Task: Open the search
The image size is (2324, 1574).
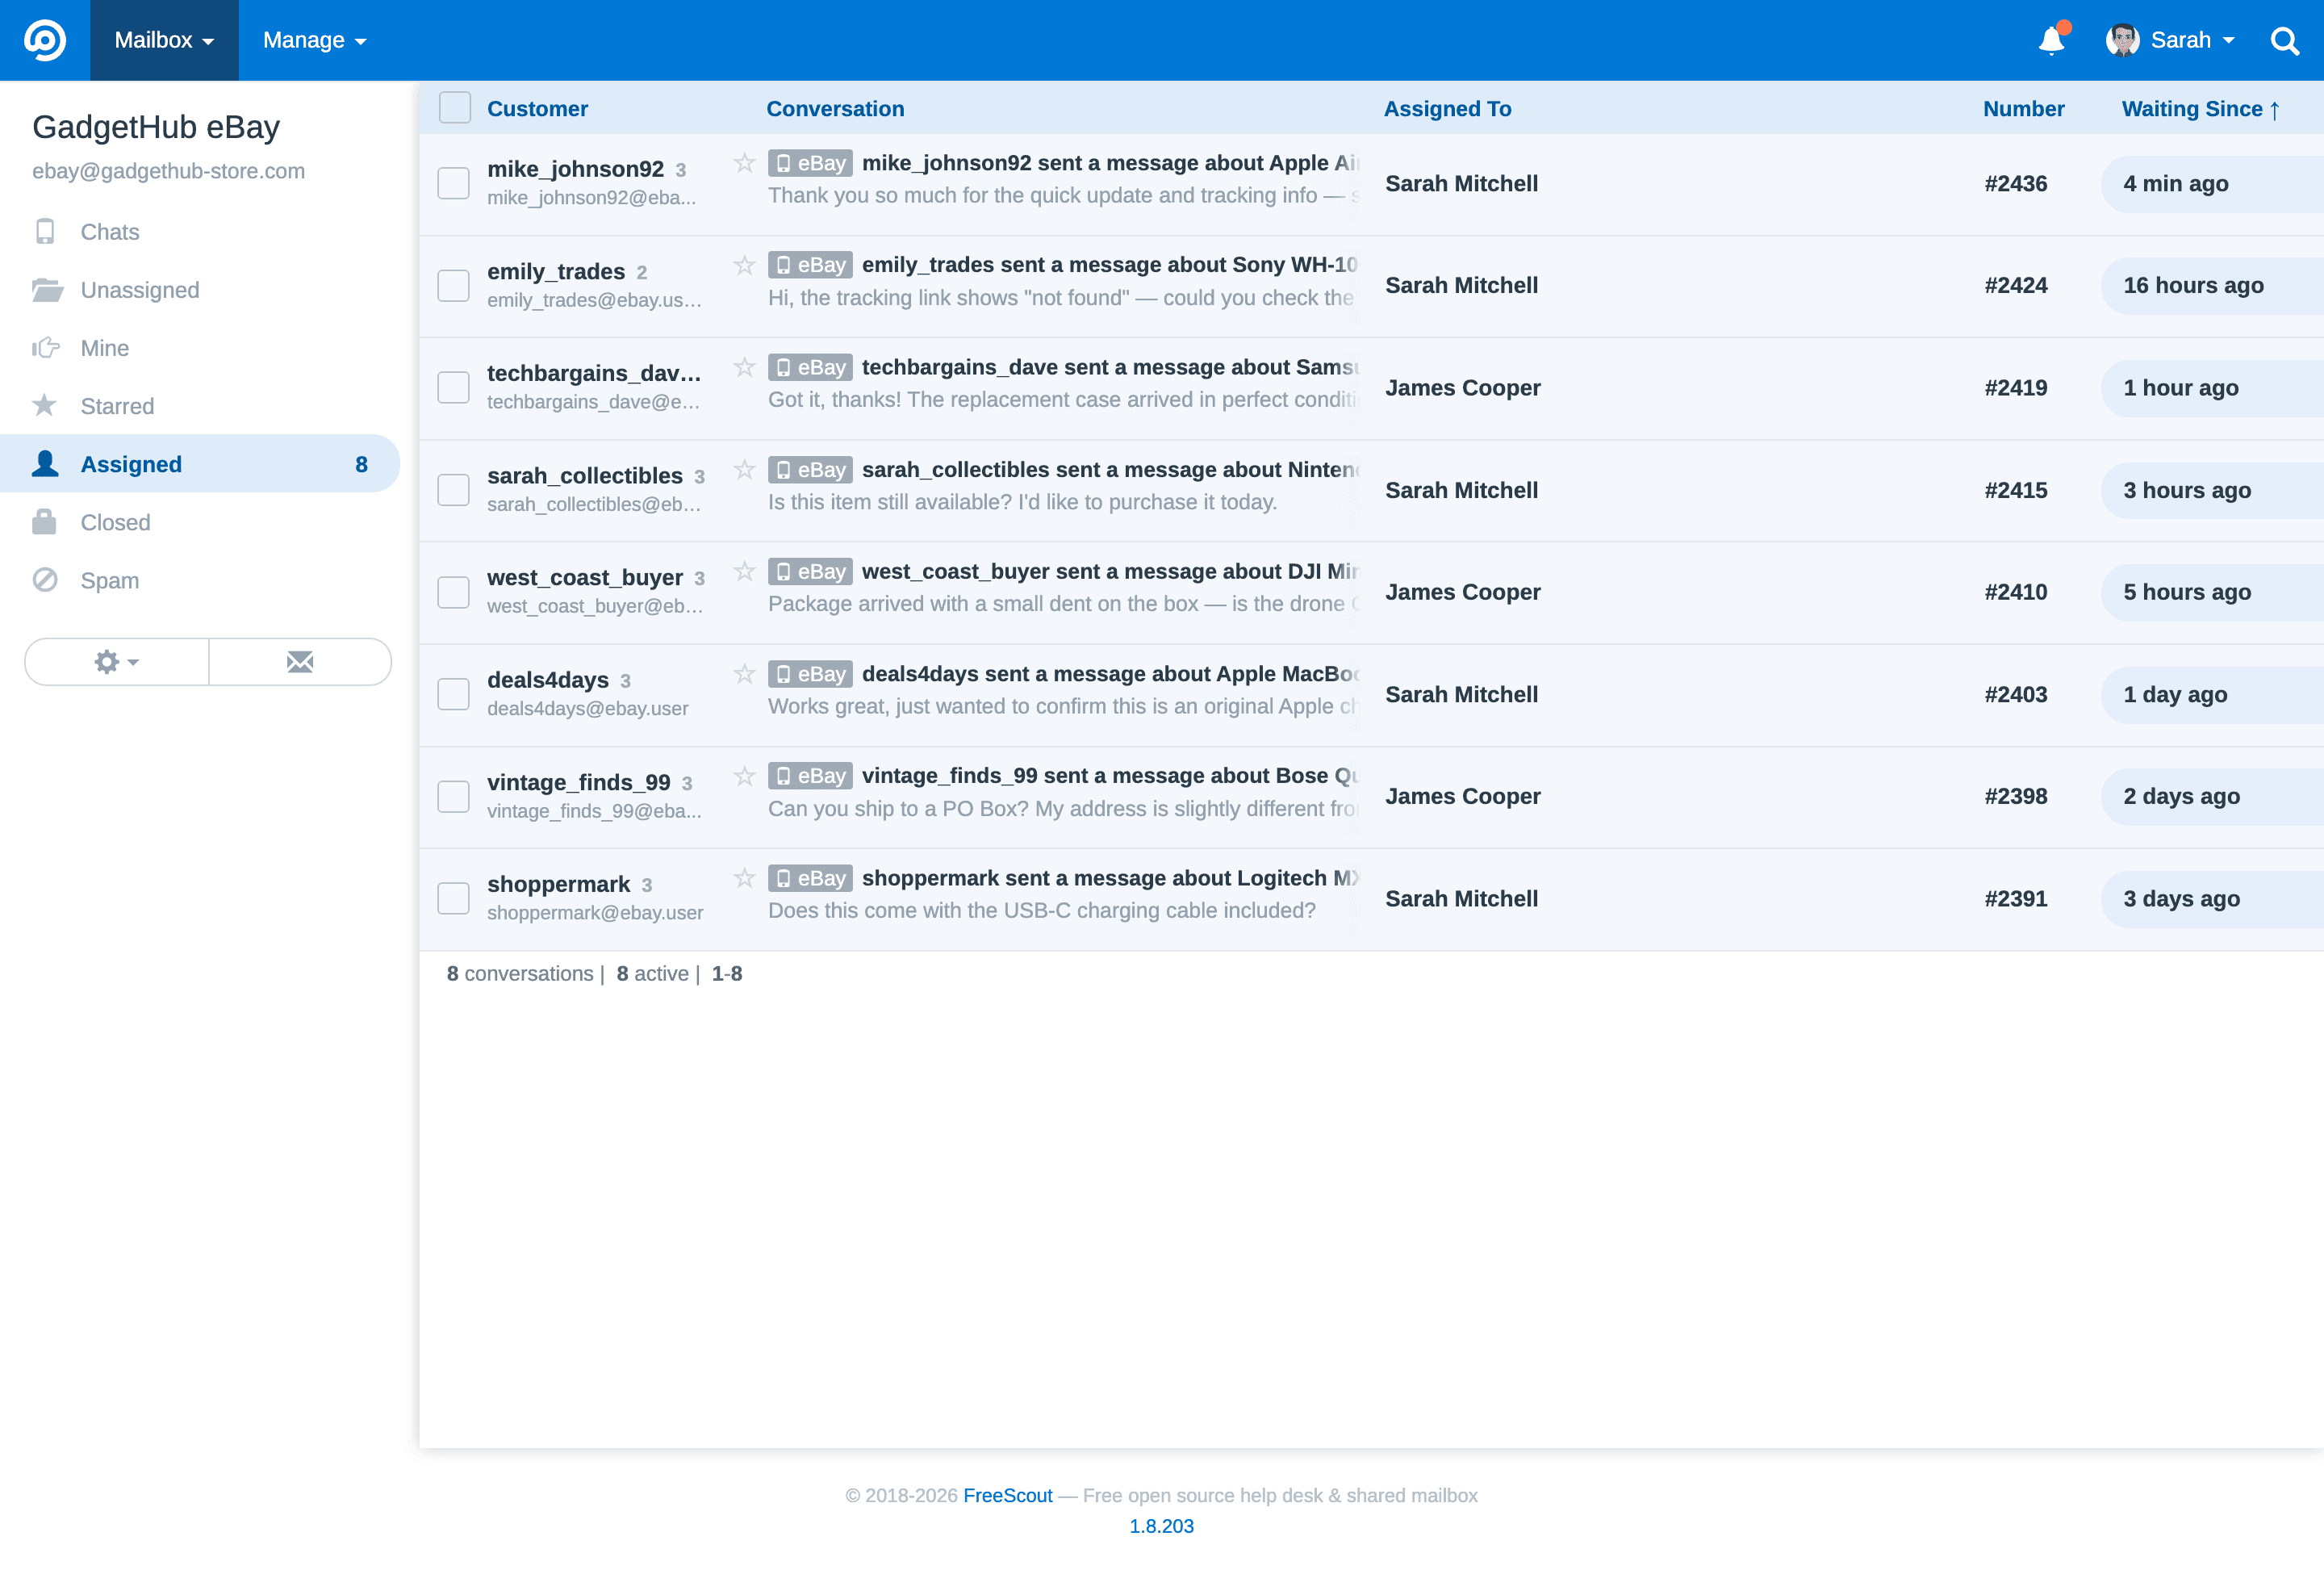Action: 2286,40
